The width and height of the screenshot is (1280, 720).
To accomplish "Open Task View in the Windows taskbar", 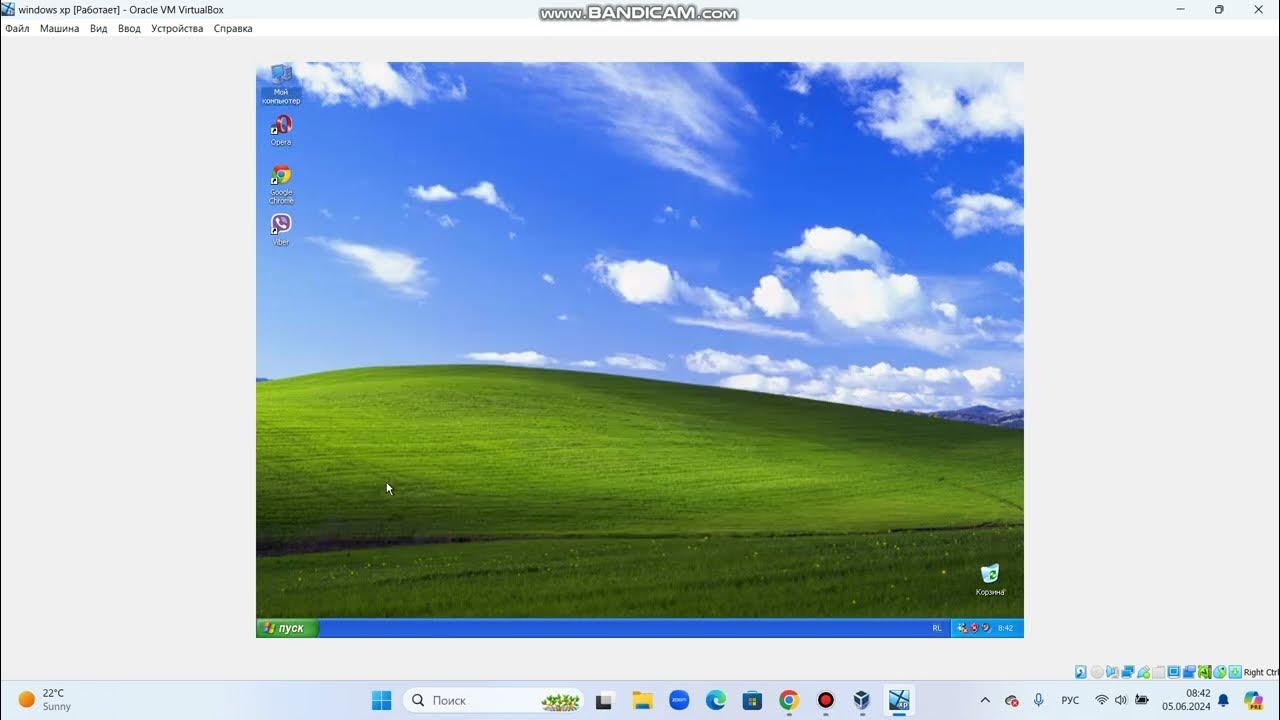I will pyautogui.click(x=604, y=700).
